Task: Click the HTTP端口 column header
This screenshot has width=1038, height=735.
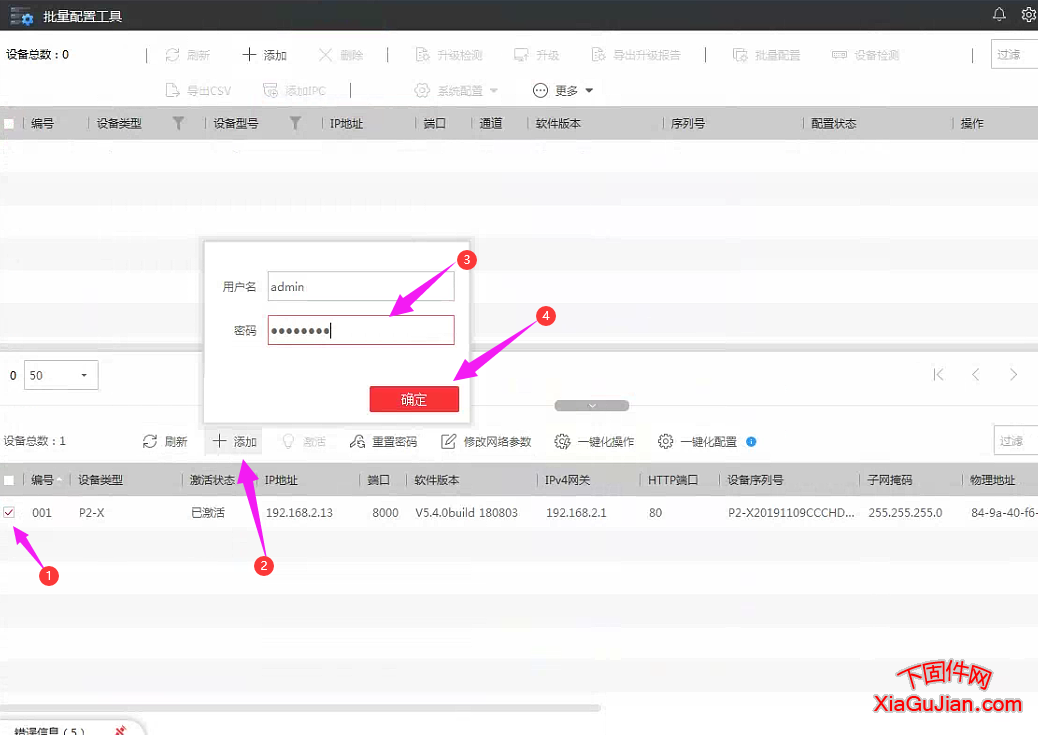Action: click(x=673, y=480)
